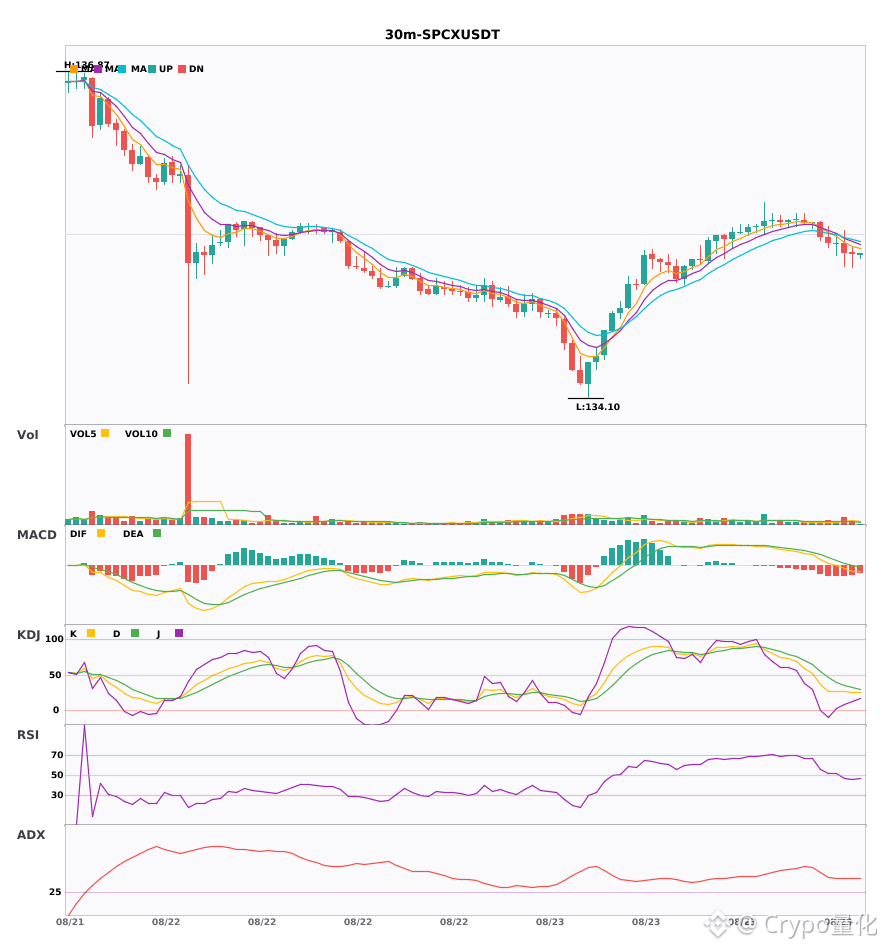
Task: Click the cyan MA legend swatch
Action: coord(122,69)
